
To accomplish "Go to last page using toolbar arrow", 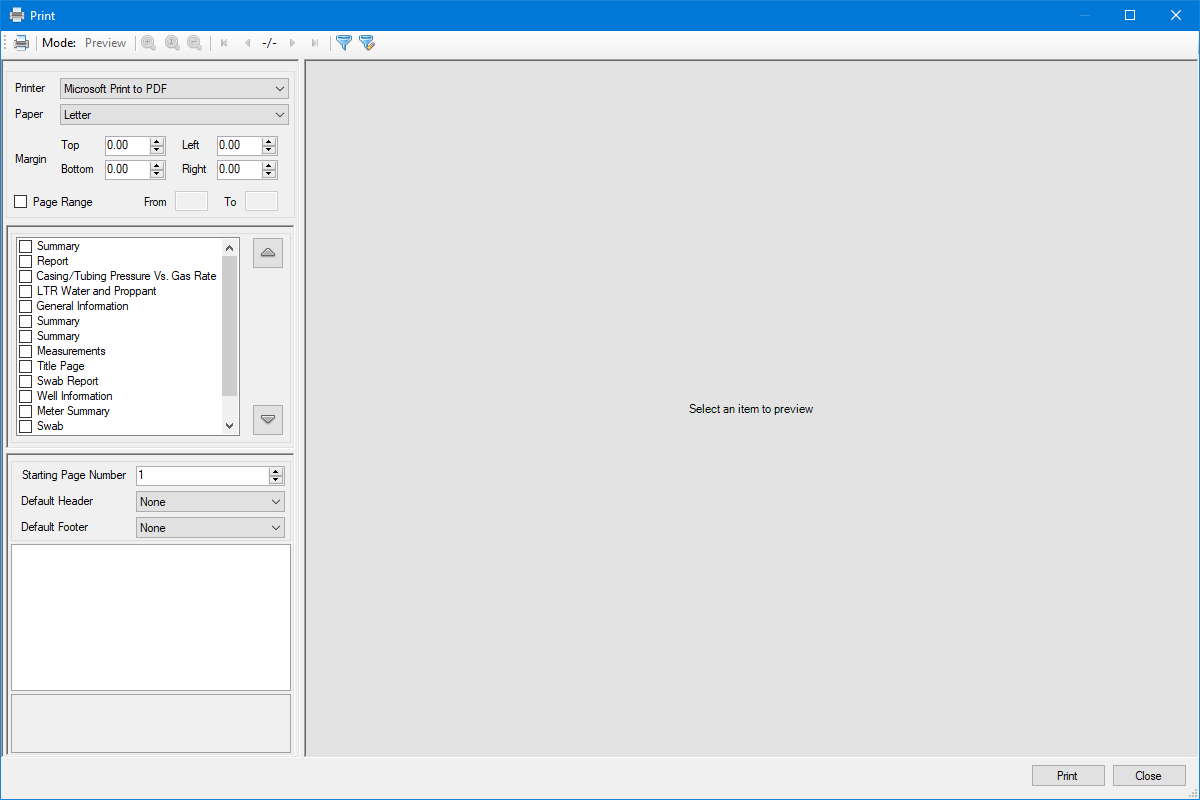I will (315, 43).
